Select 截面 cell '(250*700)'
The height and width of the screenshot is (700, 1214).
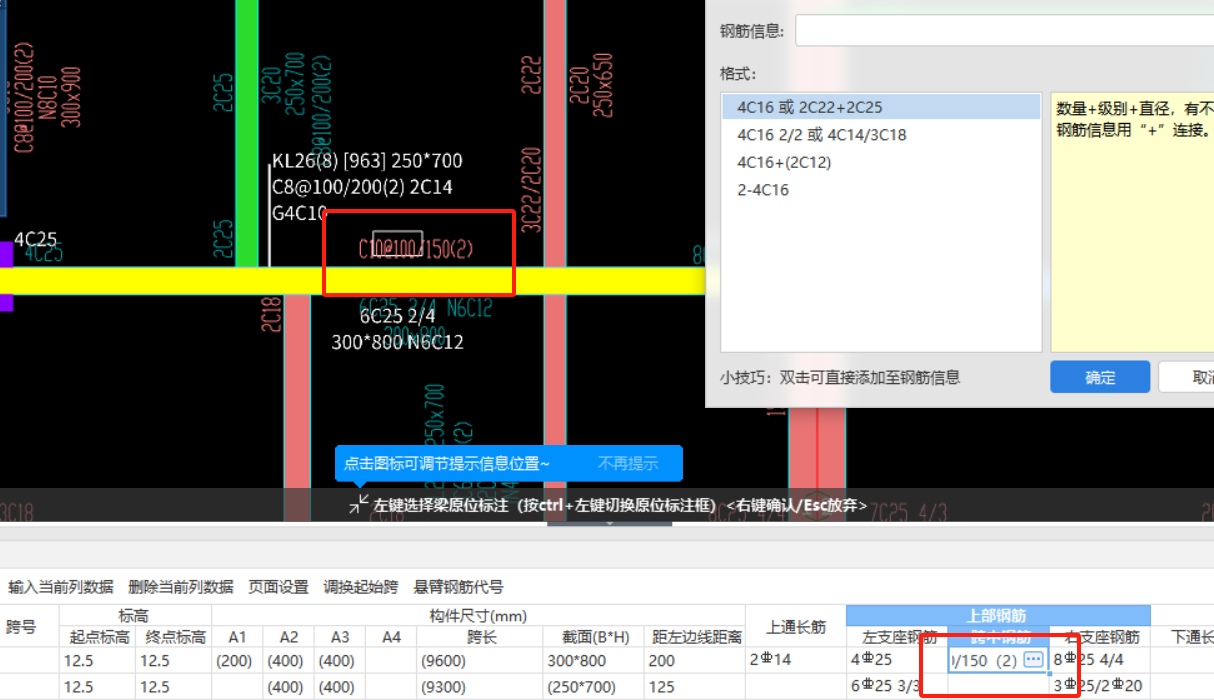594,687
